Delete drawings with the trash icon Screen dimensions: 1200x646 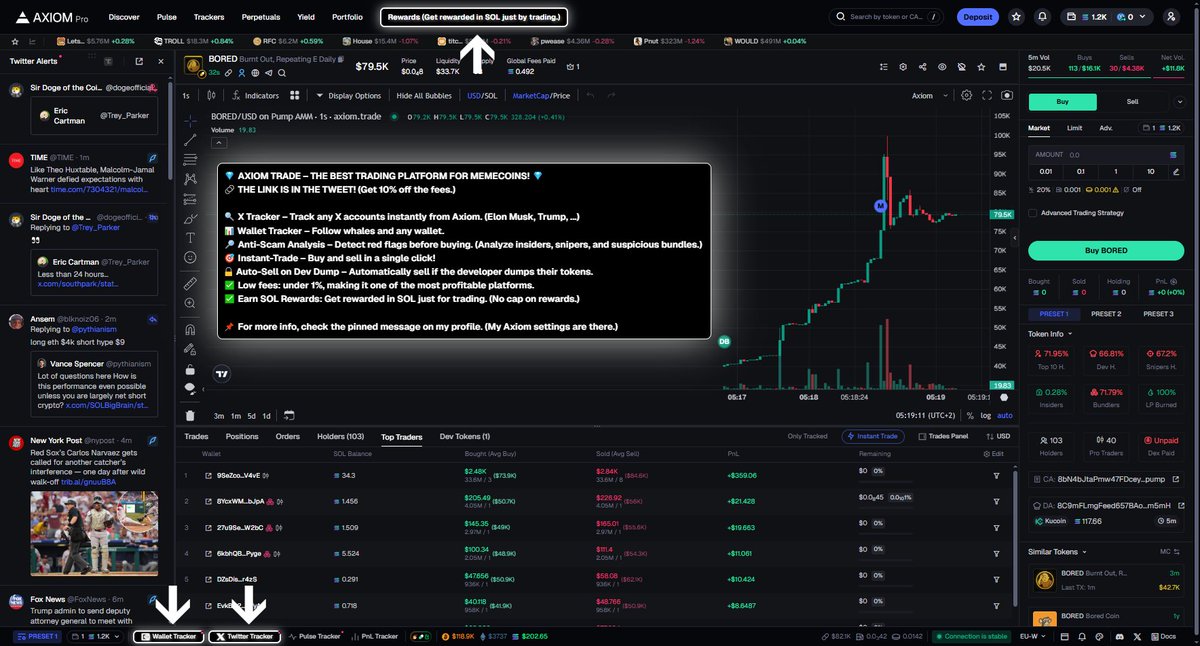(x=190, y=415)
